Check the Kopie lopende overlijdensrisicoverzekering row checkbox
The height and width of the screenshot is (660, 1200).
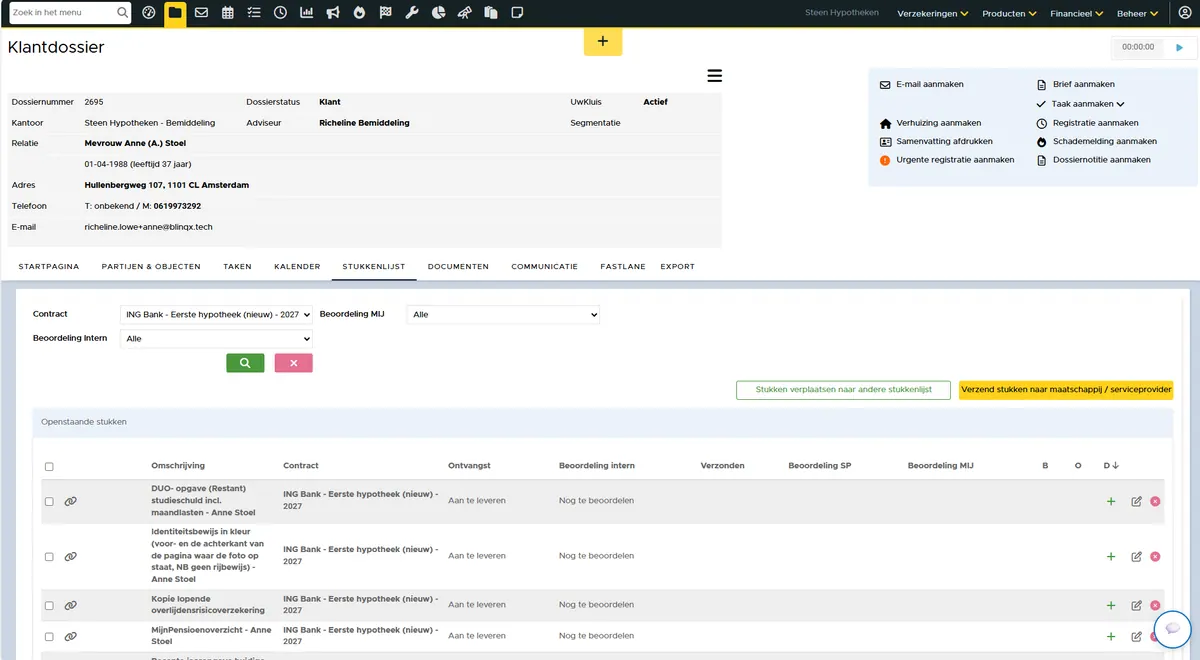pyautogui.click(x=49, y=605)
